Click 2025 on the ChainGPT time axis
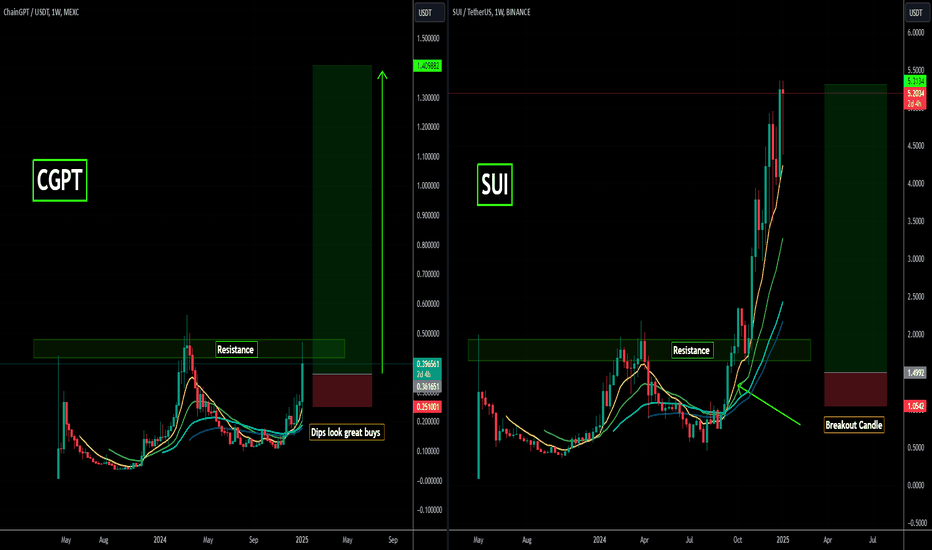The width and height of the screenshot is (932, 550). pyautogui.click(x=302, y=540)
